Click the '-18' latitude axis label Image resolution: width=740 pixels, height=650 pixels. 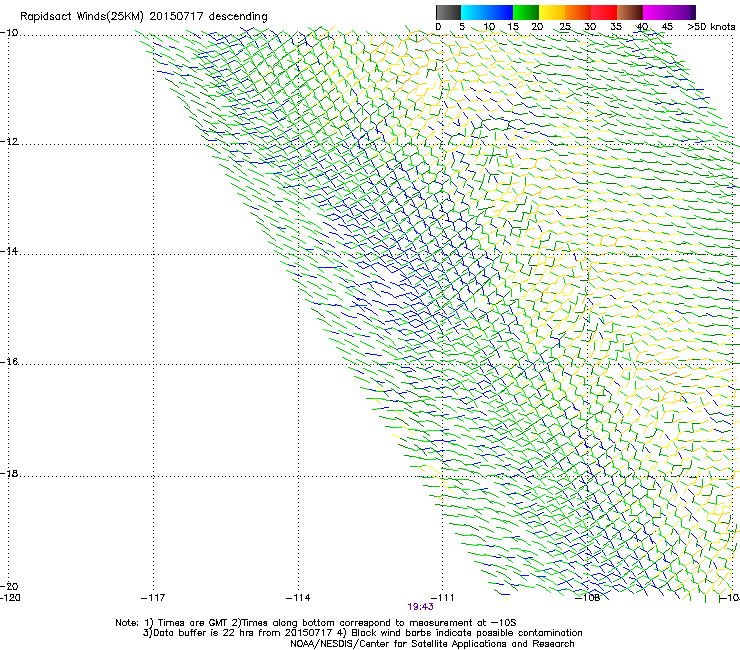pyautogui.click(x=8, y=473)
